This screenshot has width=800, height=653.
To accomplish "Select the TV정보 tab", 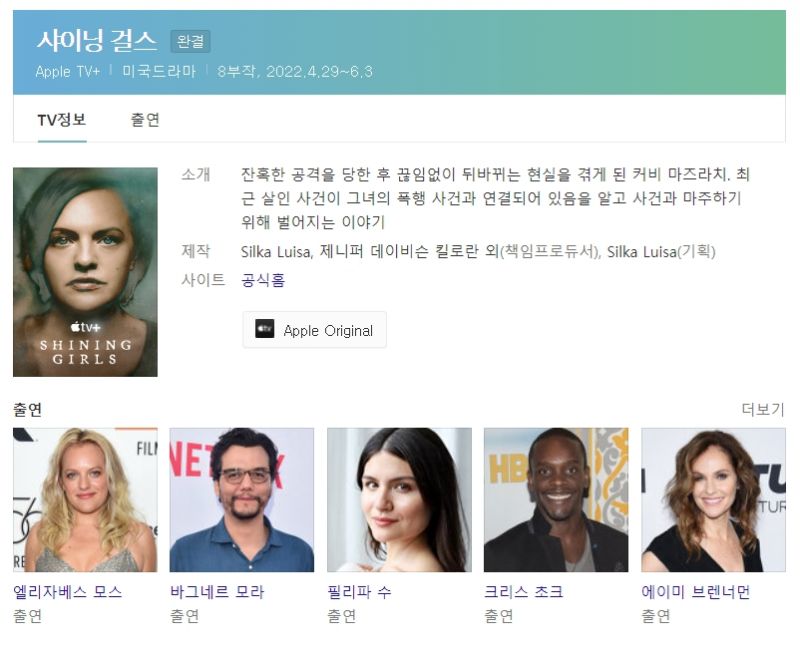I will point(62,120).
